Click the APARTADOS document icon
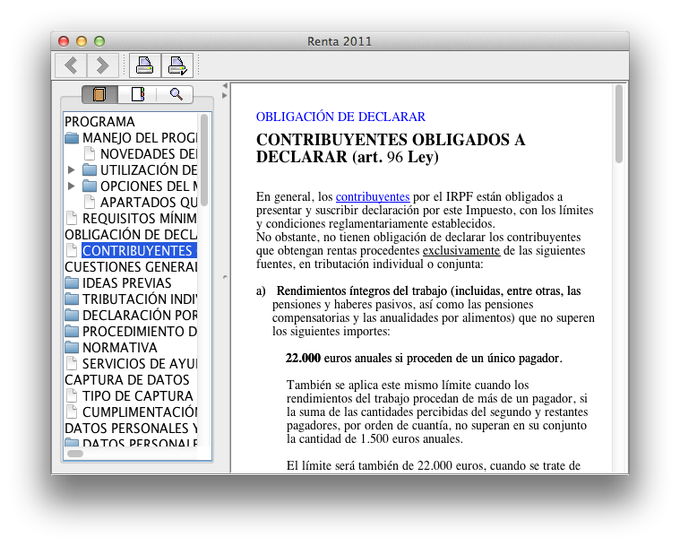The height and width of the screenshot is (546, 680). tap(90, 202)
